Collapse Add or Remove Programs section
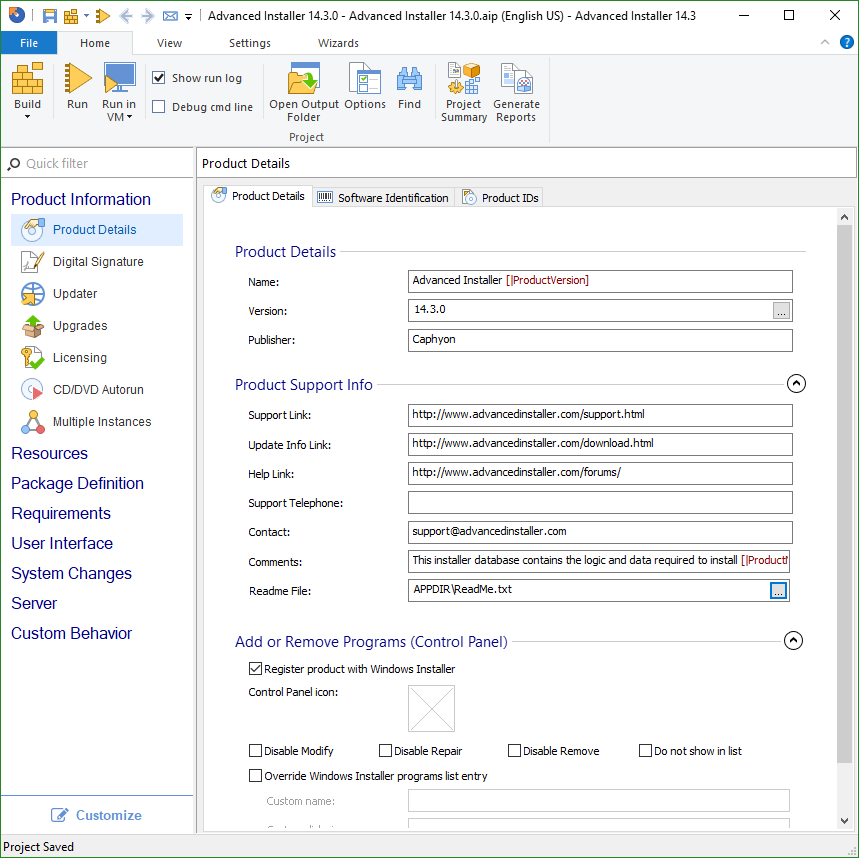859x858 pixels. point(793,640)
